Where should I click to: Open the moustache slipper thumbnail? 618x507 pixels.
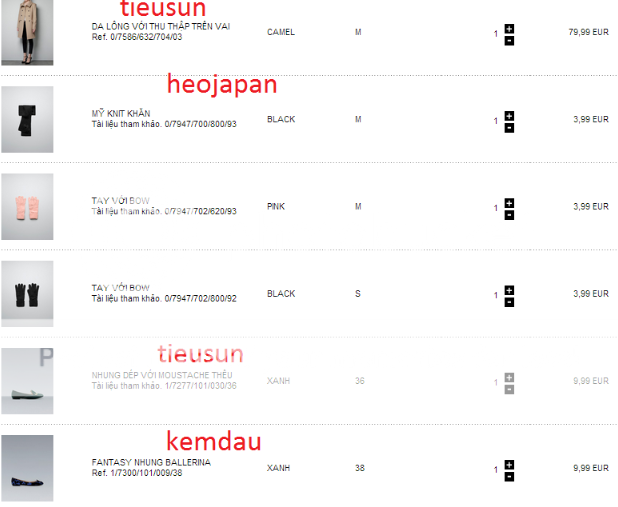(x=26, y=381)
